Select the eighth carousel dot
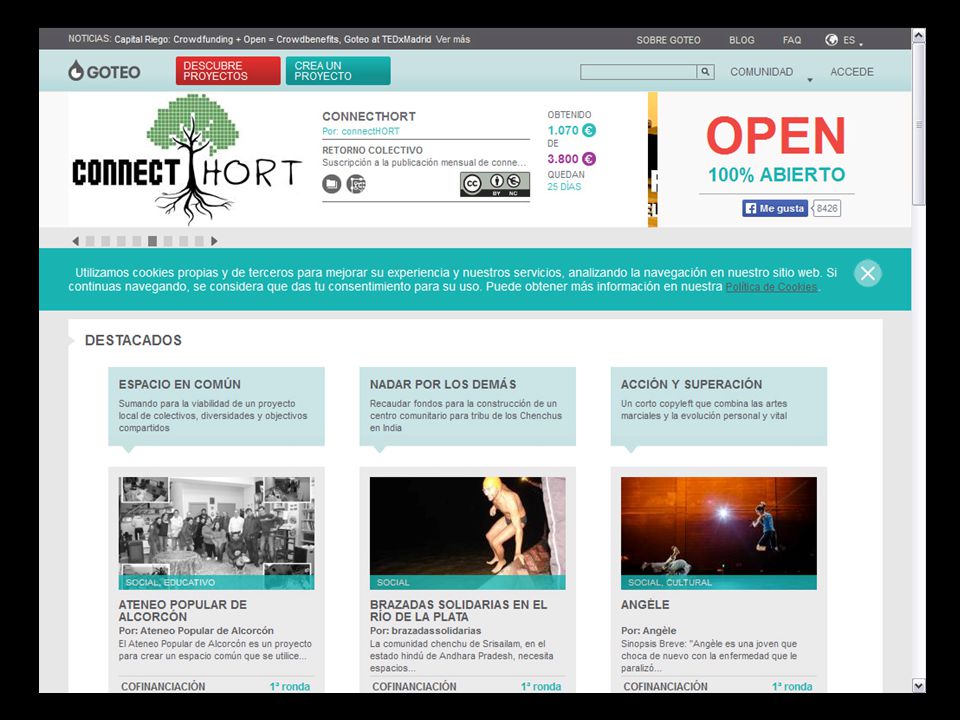Viewport: 960px width, 720px height. coord(199,241)
